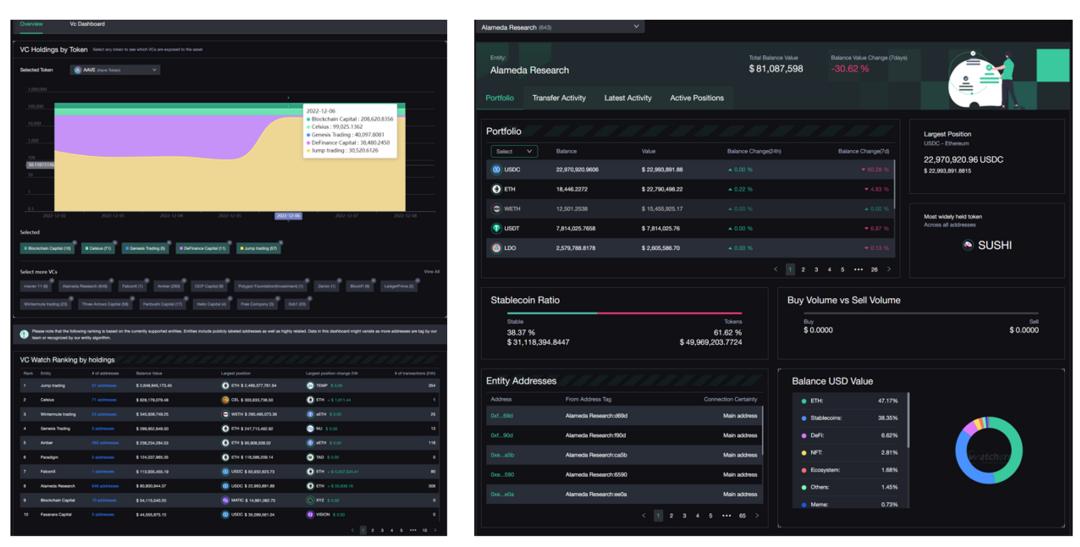Image resolution: width=1080 pixels, height=547 pixels.
Task: Click the SUSHI token logo
Action: click(967, 245)
